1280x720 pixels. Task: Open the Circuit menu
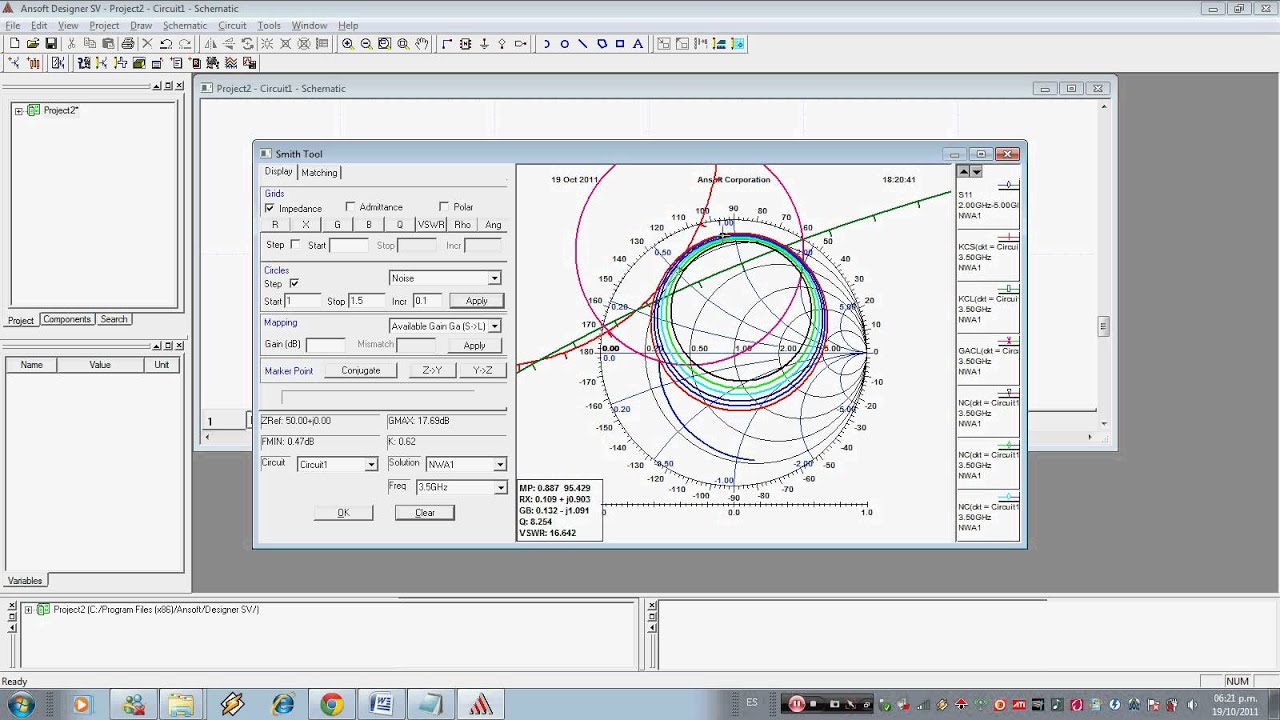[x=232, y=25]
